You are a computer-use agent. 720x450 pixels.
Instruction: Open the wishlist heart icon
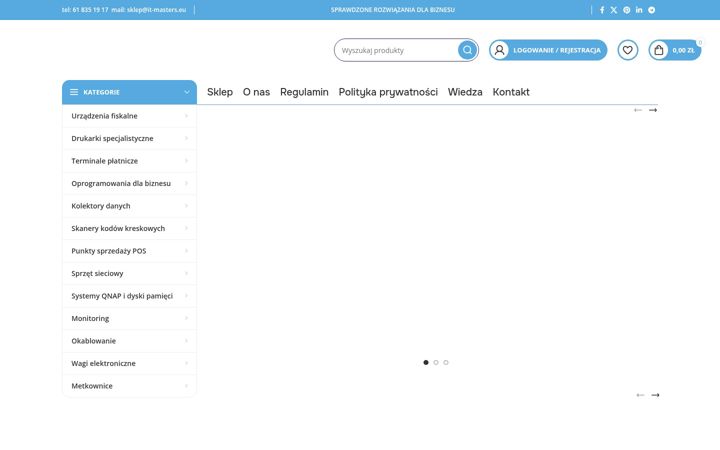(628, 50)
